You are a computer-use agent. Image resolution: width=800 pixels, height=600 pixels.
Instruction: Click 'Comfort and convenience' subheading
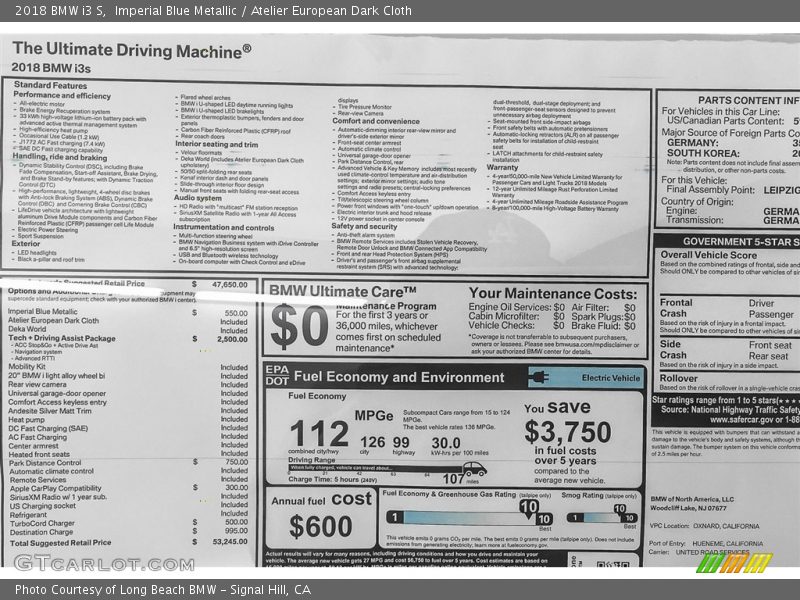376,121
